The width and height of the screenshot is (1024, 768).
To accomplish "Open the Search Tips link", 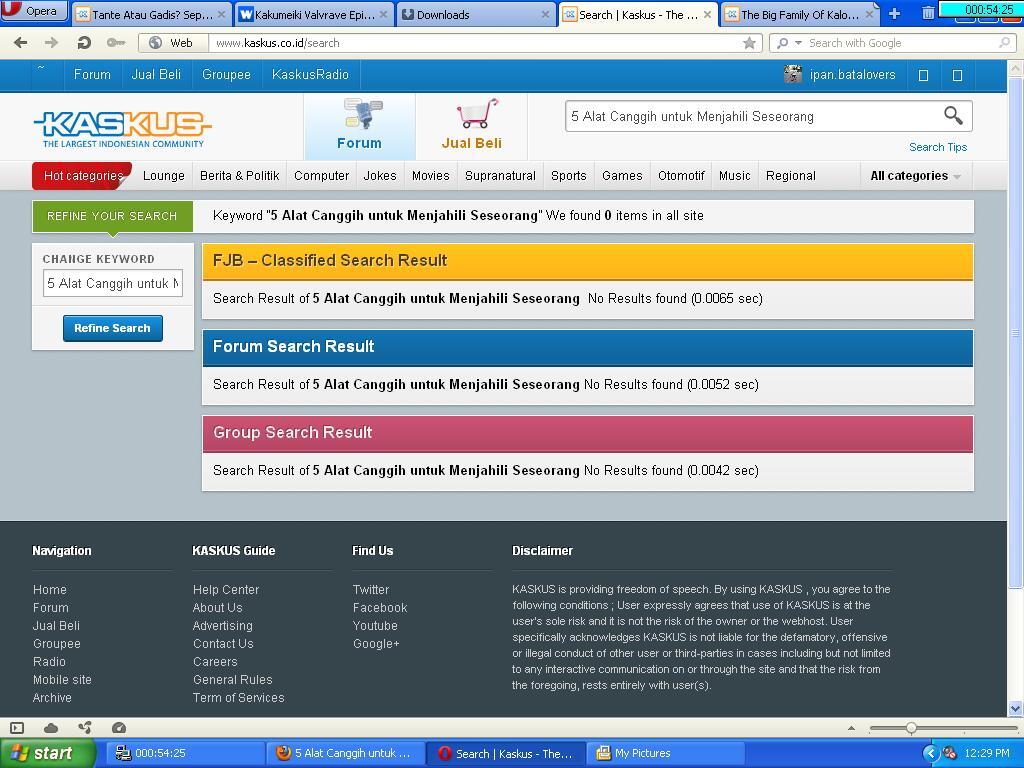I will [x=938, y=147].
